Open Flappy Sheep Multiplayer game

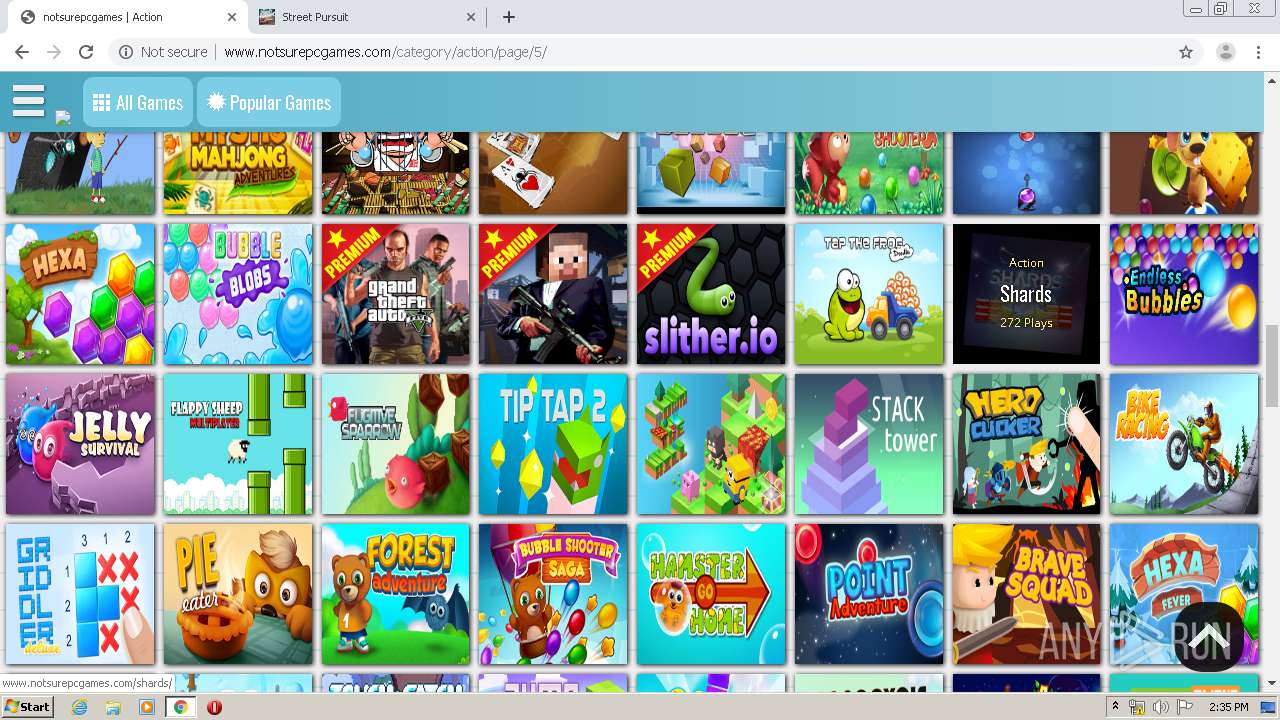[x=238, y=444]
